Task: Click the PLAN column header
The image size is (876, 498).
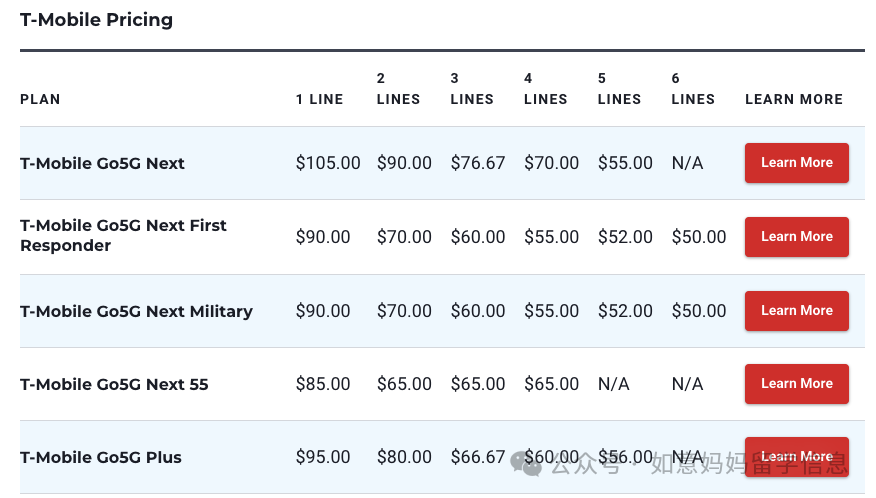Action: pos(40,99)
